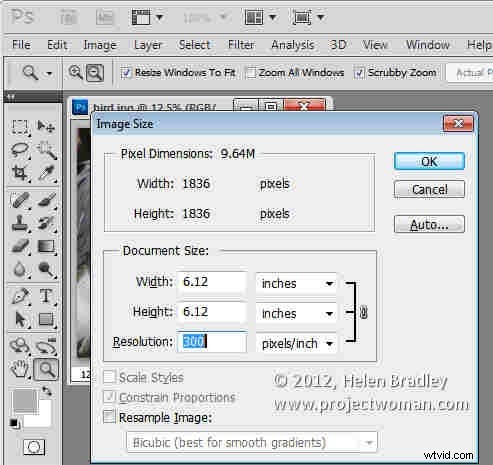The width and height of the screenshot is (493, 465).
Task: Click the Resolution input field
Action: click(x=212, y=342)
